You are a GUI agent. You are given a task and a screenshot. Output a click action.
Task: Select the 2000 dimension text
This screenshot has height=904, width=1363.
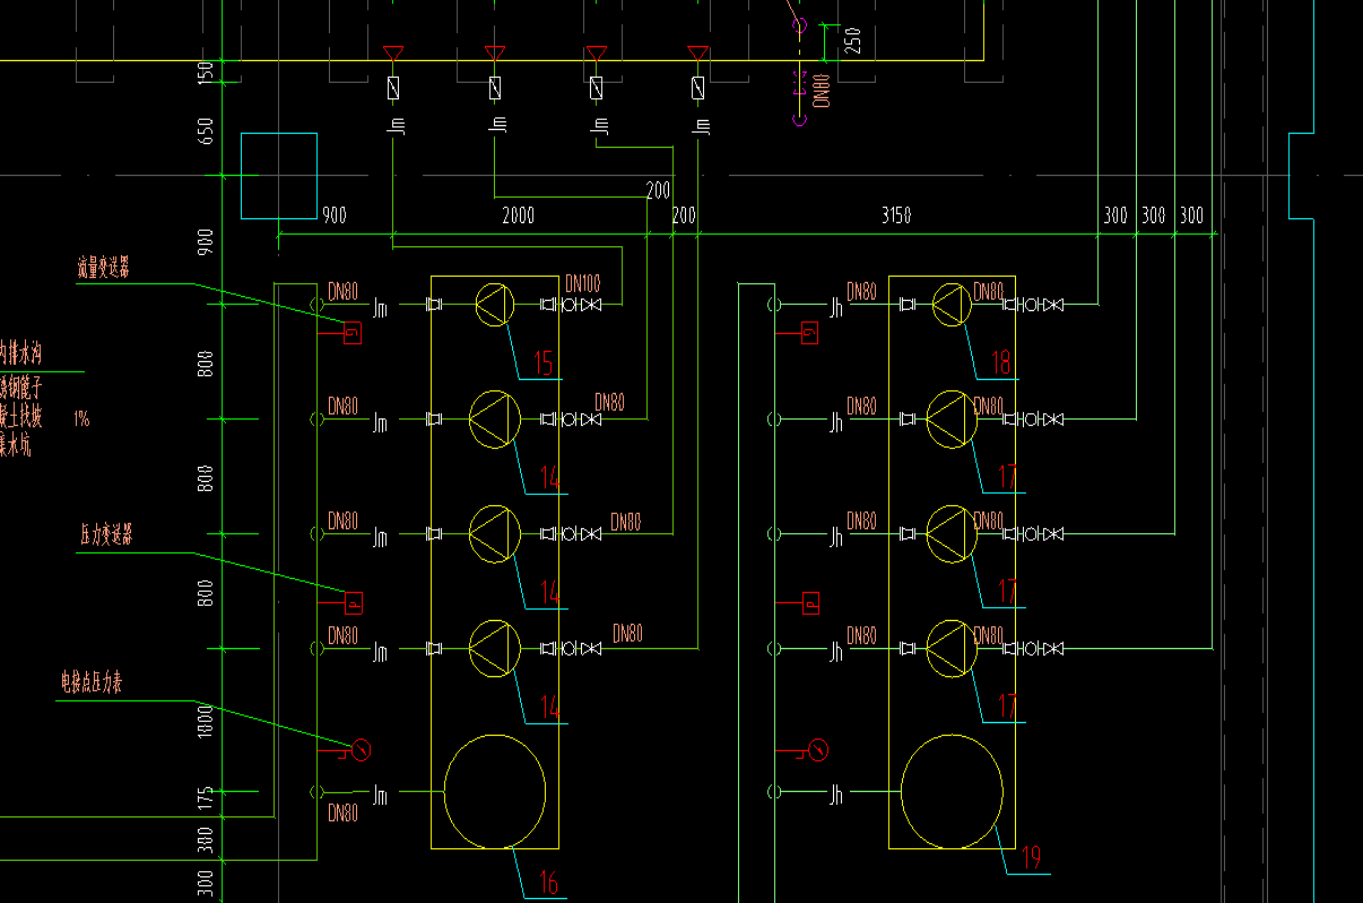518,215
